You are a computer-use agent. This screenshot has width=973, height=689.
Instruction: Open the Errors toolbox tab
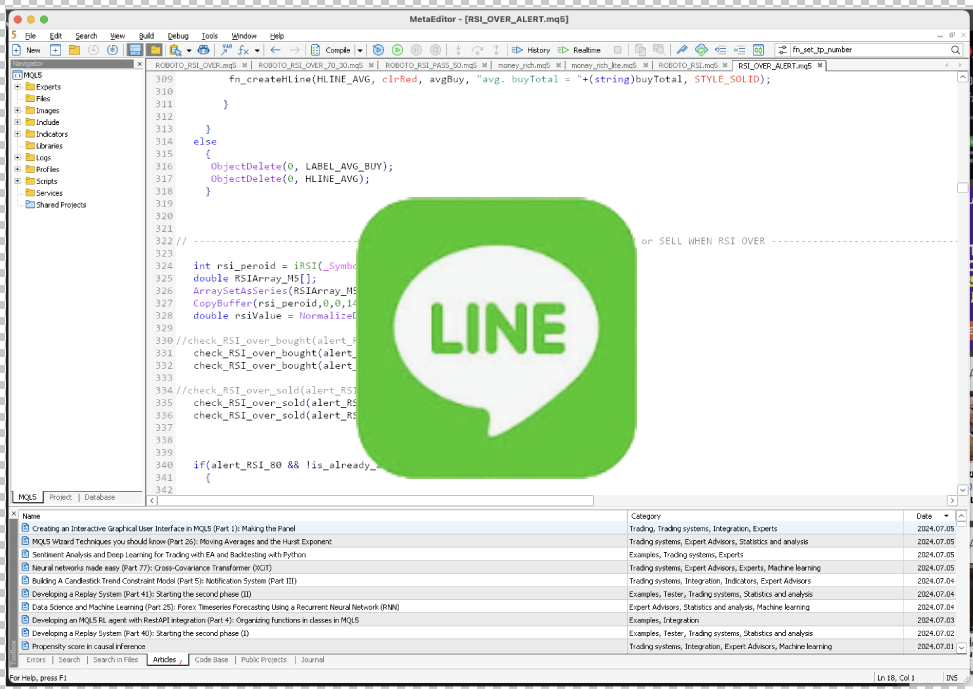click(36, 660)
